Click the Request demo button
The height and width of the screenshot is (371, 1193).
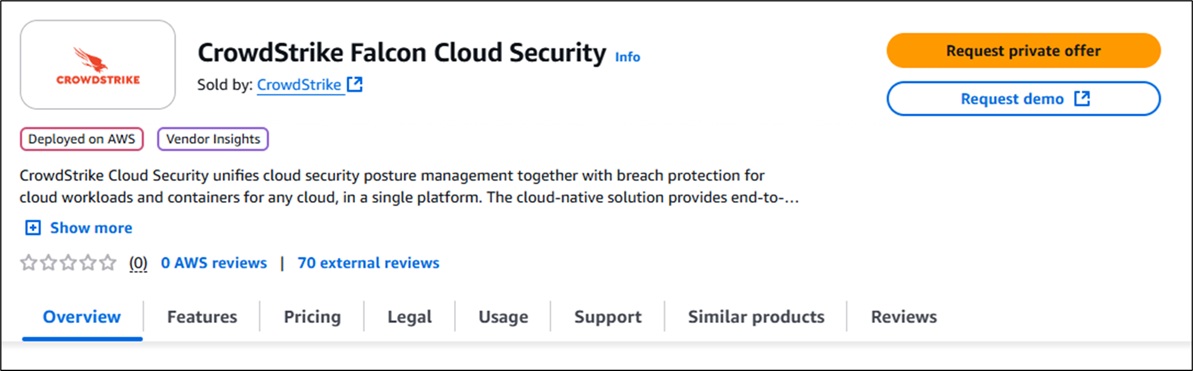1023,99
